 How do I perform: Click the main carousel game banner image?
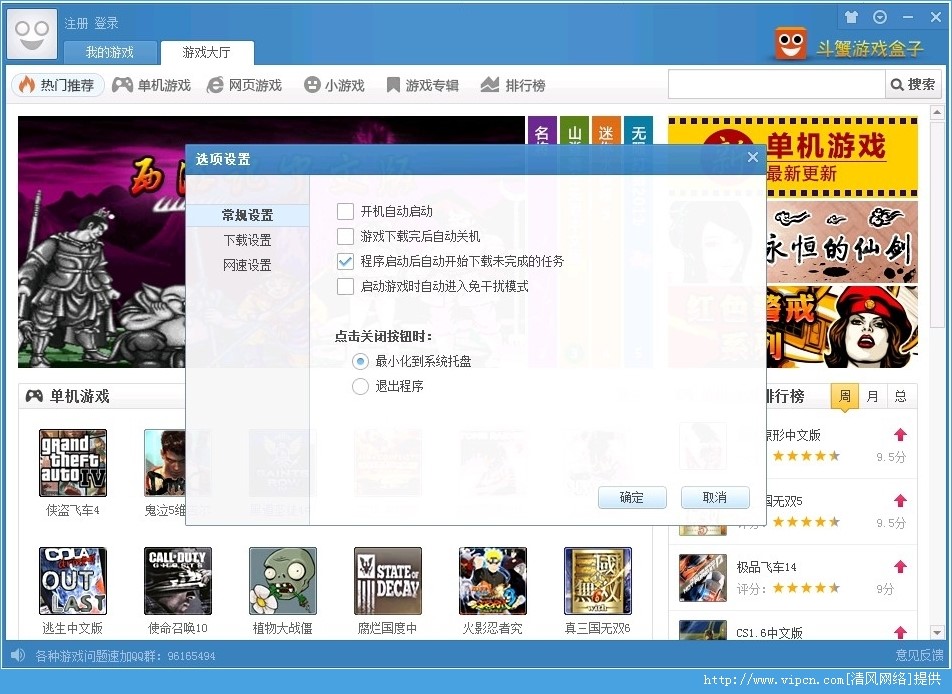[x=101, y=242]
